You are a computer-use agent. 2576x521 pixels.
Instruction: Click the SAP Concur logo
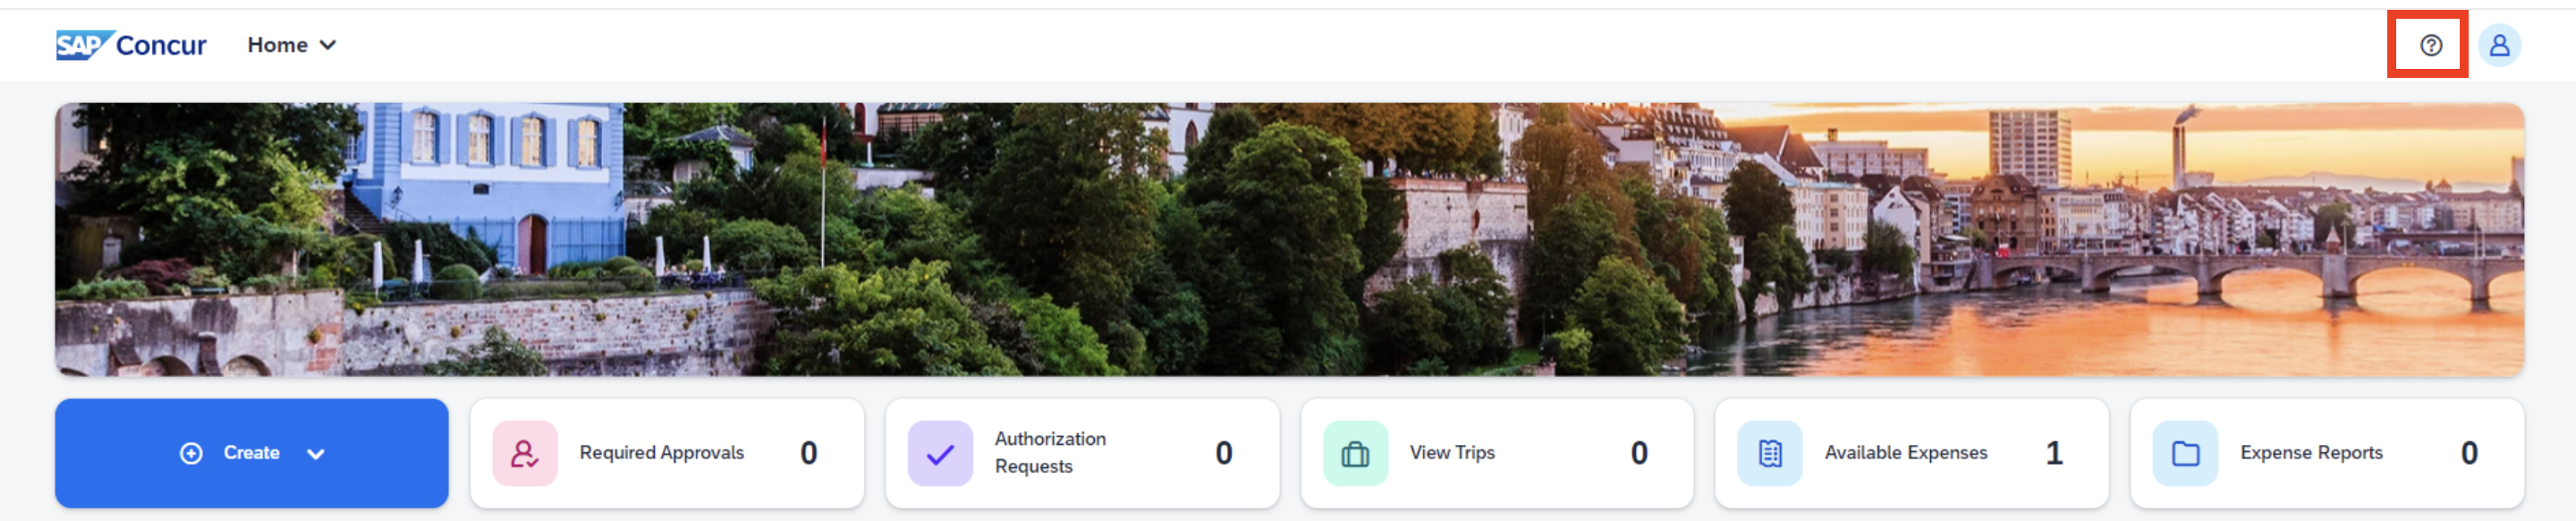131,45
